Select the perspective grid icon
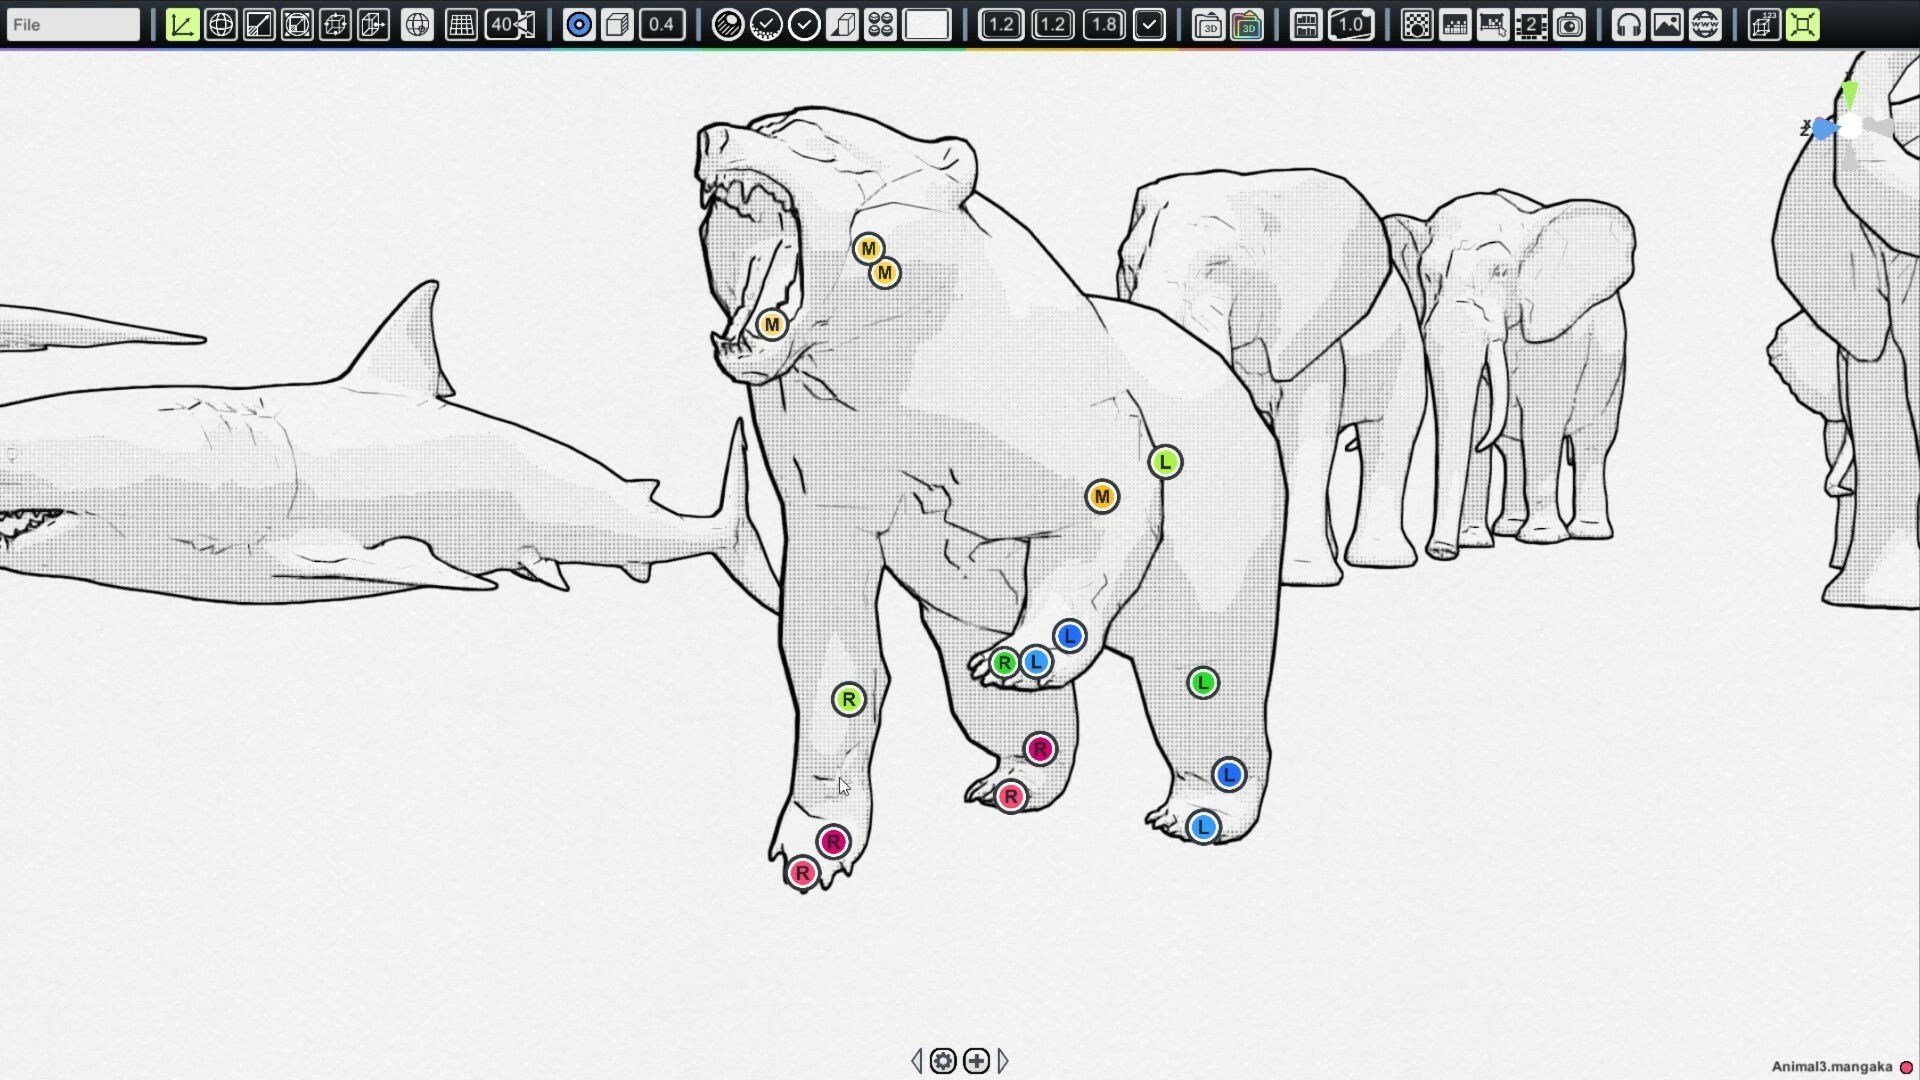 pos(461,24)
